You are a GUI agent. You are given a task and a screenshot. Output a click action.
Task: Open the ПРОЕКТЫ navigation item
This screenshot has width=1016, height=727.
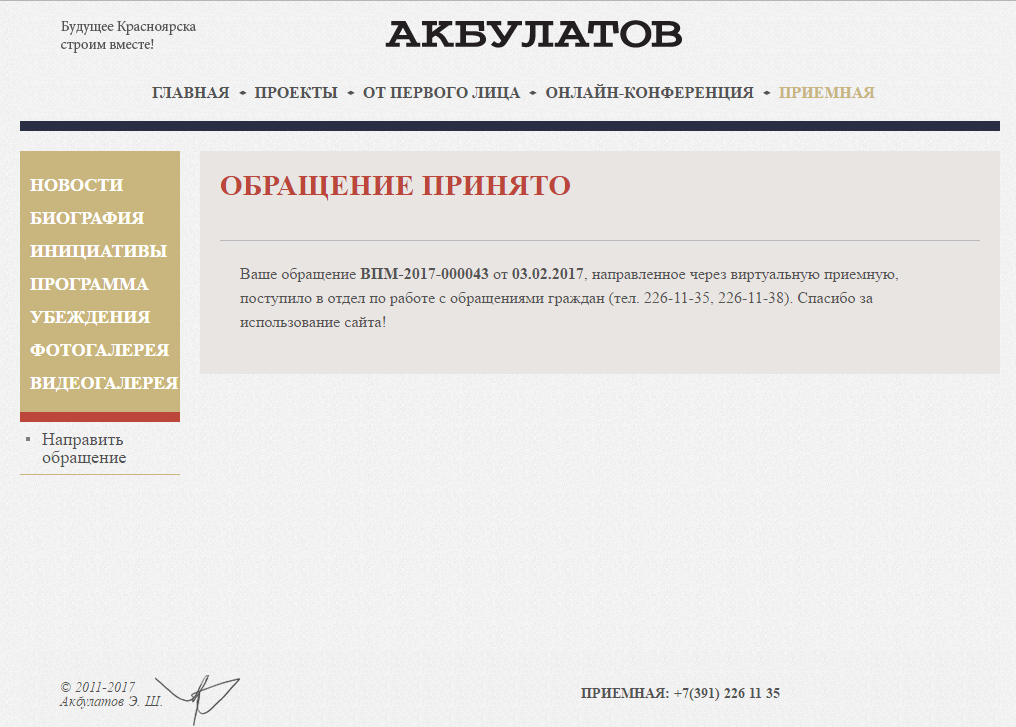click(296, 93)
